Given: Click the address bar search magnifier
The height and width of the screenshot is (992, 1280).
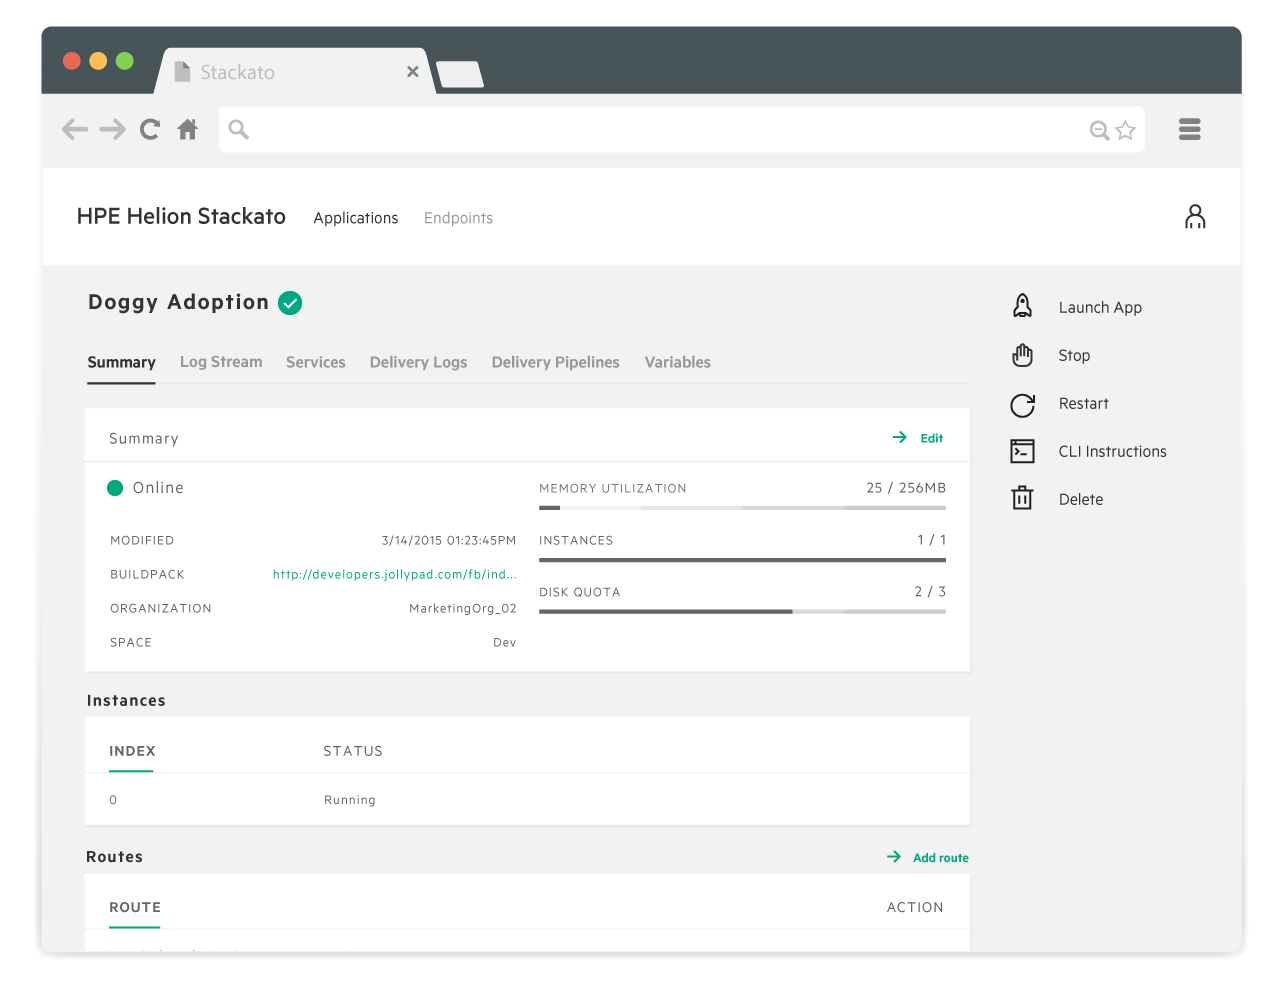Looking at the screenshot, I should [x=239, y=129].
